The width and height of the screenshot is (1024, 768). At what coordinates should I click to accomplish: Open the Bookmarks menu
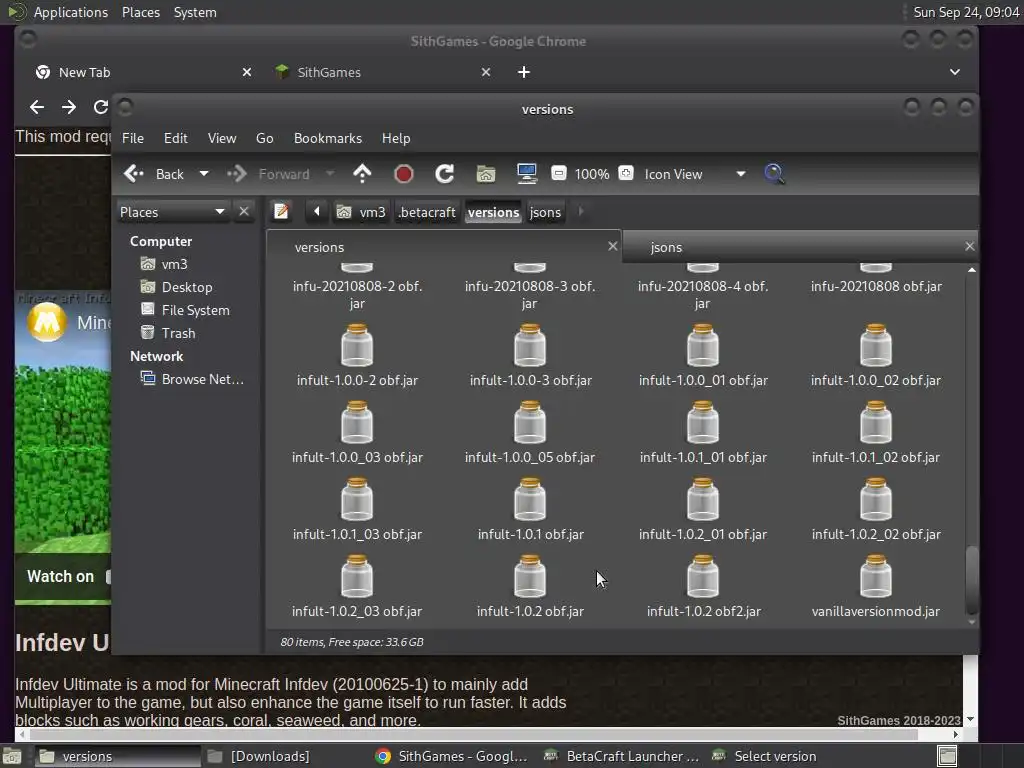pyautogui.click(x=328, y=138)
